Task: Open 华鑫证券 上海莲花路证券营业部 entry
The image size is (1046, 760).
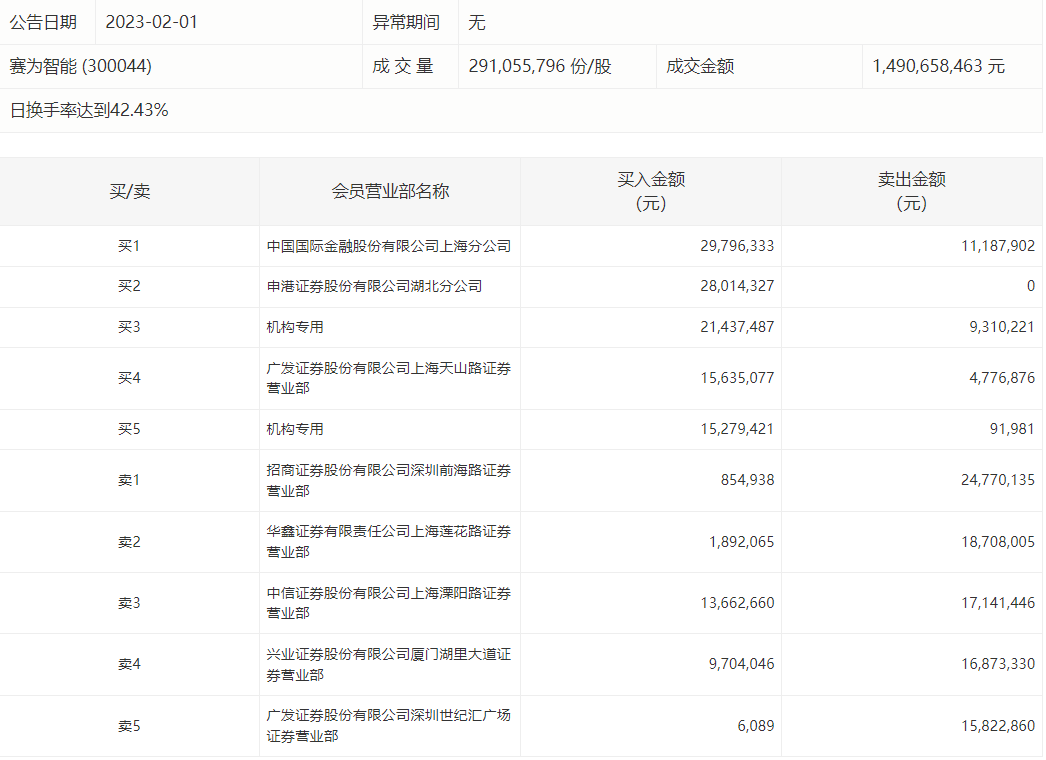Action: 389,542
